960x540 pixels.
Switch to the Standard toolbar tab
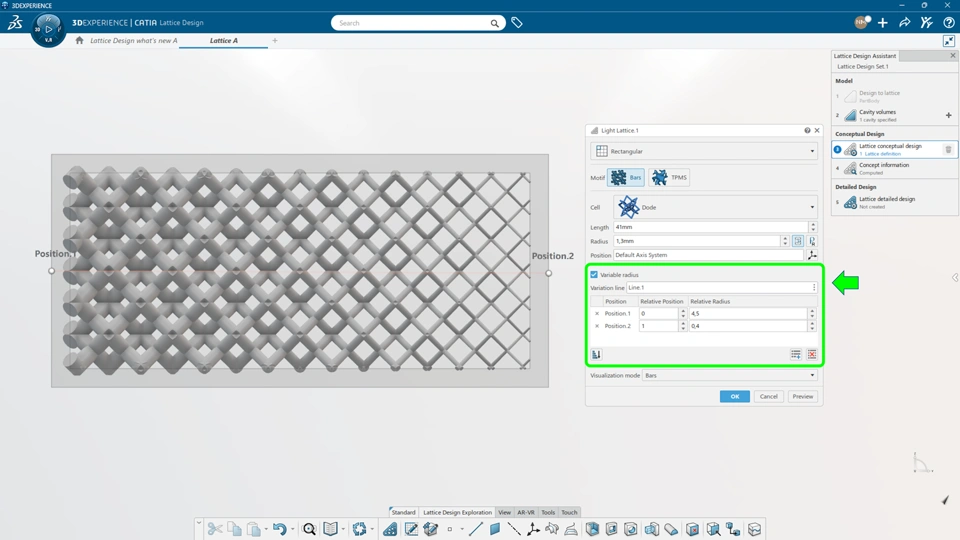click(403, 512)
